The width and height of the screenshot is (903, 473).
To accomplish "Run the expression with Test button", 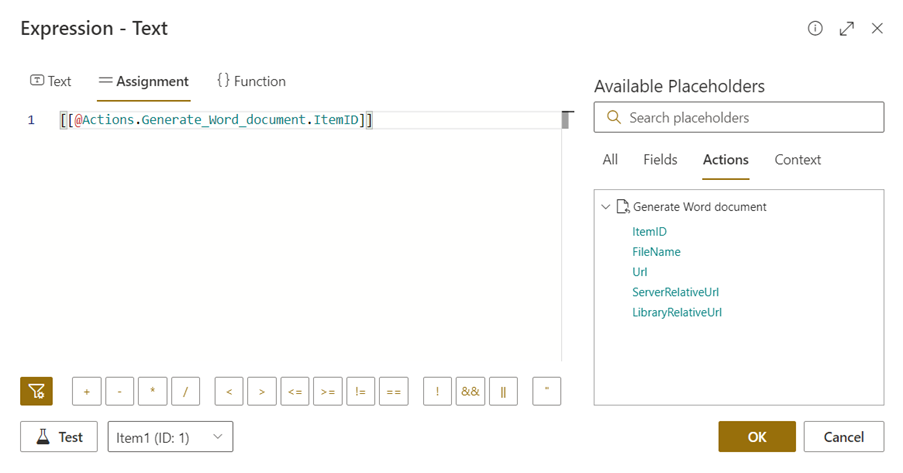I will 59,437.
